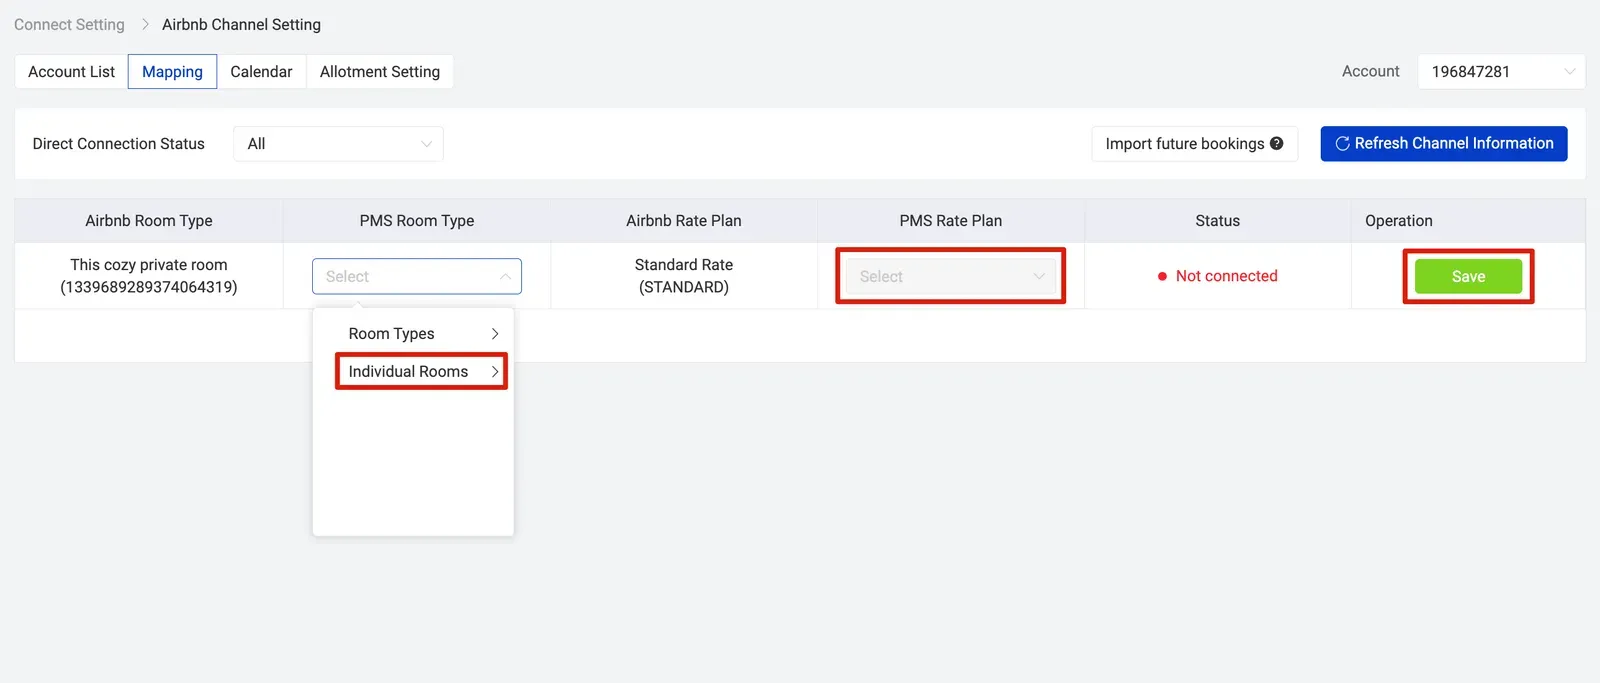This screenshot has height=683, width=1600.
Task: Click the chevron on the Direct Connection Status dropdown
Action: tap(427, 144)
